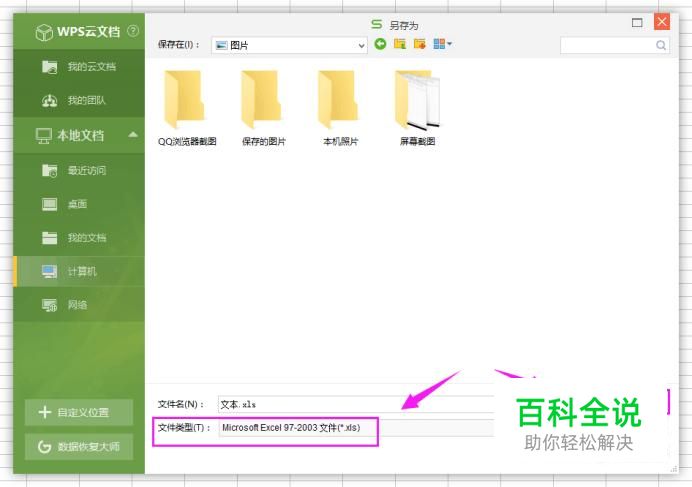The image size is (692, 487).
Task: Maximize the 另存为 dialog
Action: point(637,23)
